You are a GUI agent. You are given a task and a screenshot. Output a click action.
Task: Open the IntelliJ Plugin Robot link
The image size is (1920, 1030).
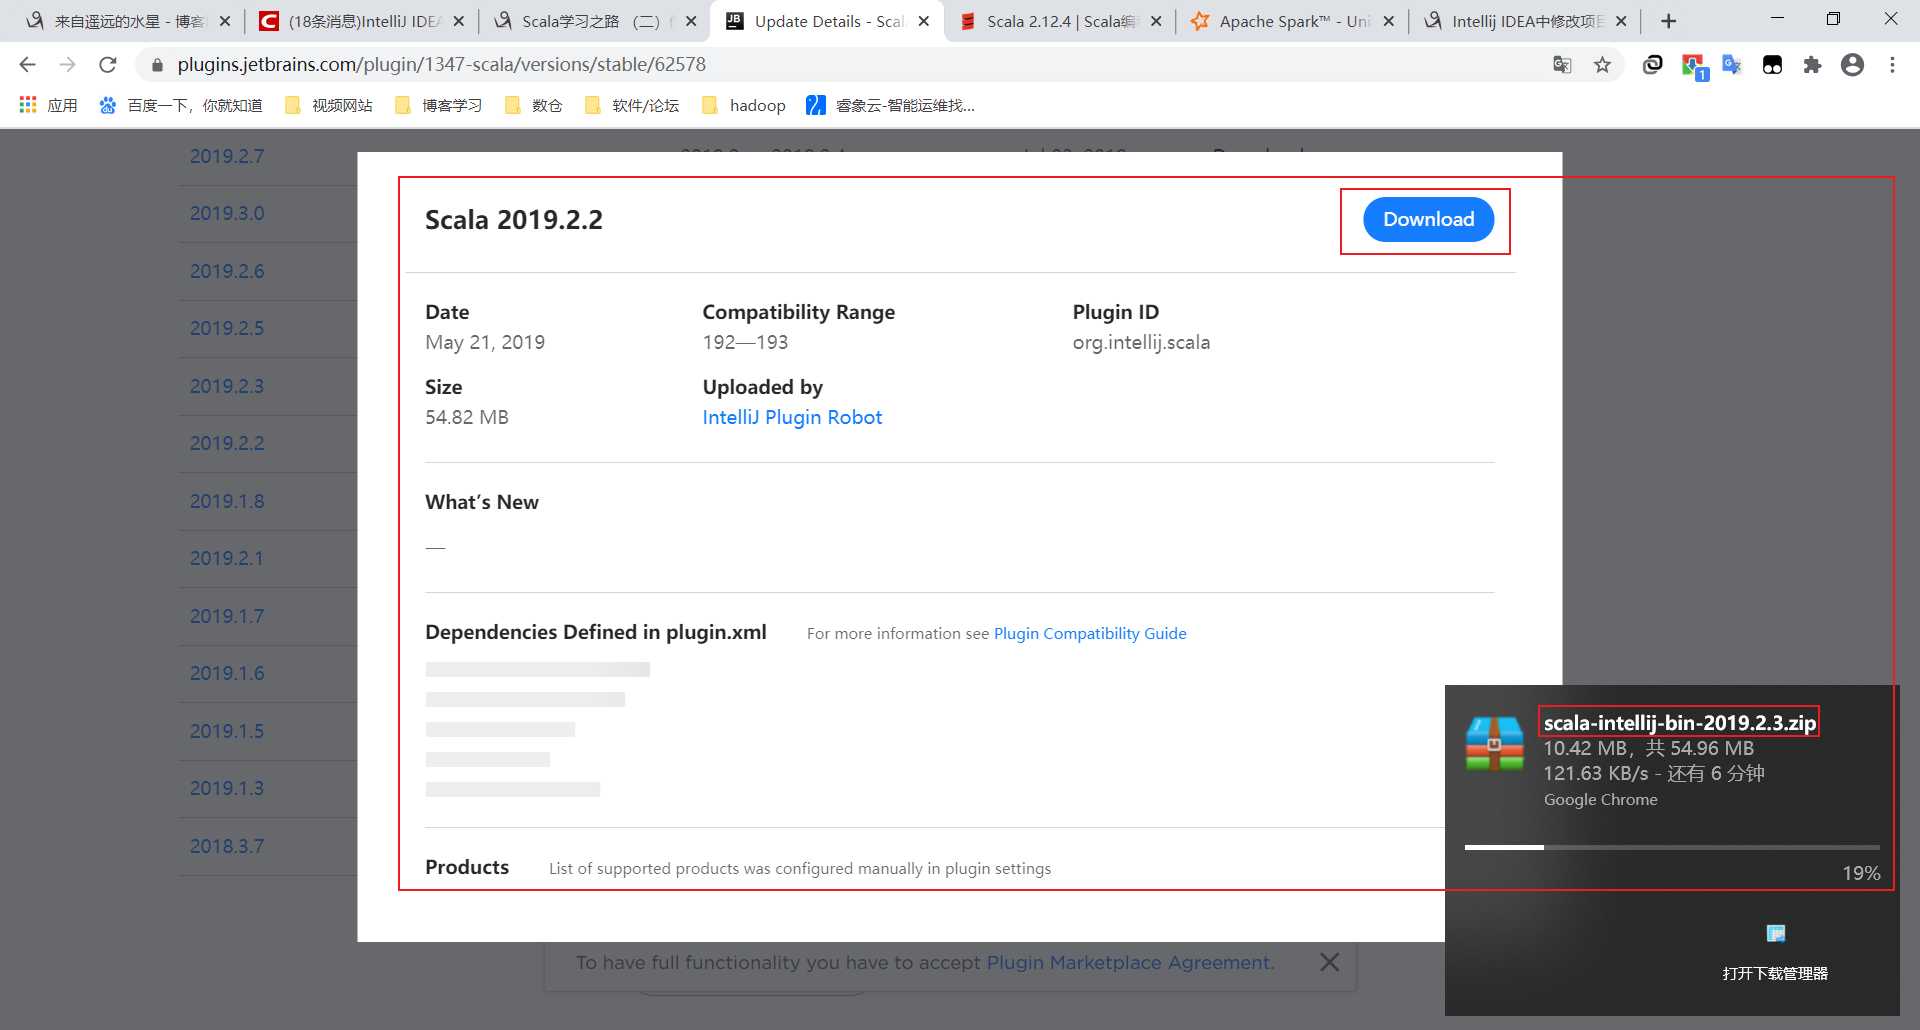pos(792,417)
